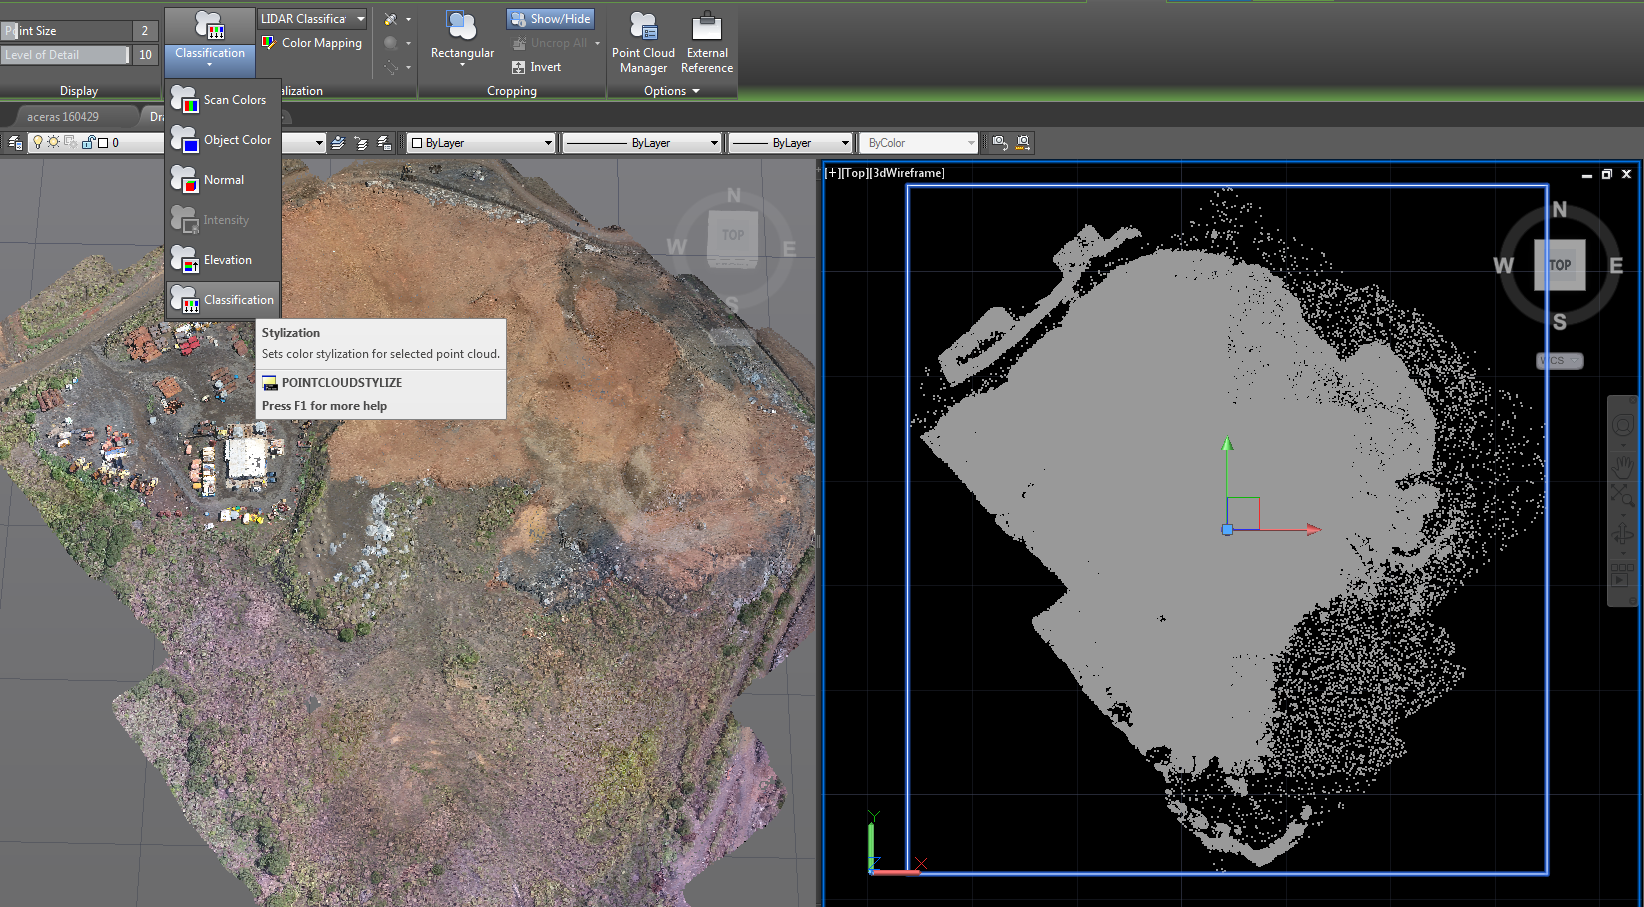
Task: Expand the Rectangular cropping dropdown
Action: point(461,63)
